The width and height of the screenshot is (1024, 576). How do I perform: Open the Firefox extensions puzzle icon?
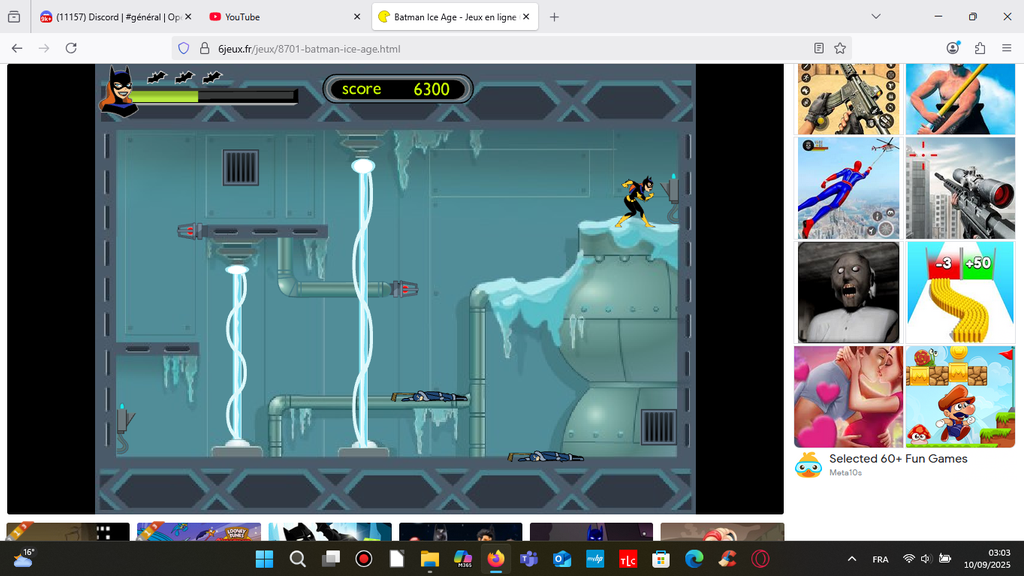[979, 48]
